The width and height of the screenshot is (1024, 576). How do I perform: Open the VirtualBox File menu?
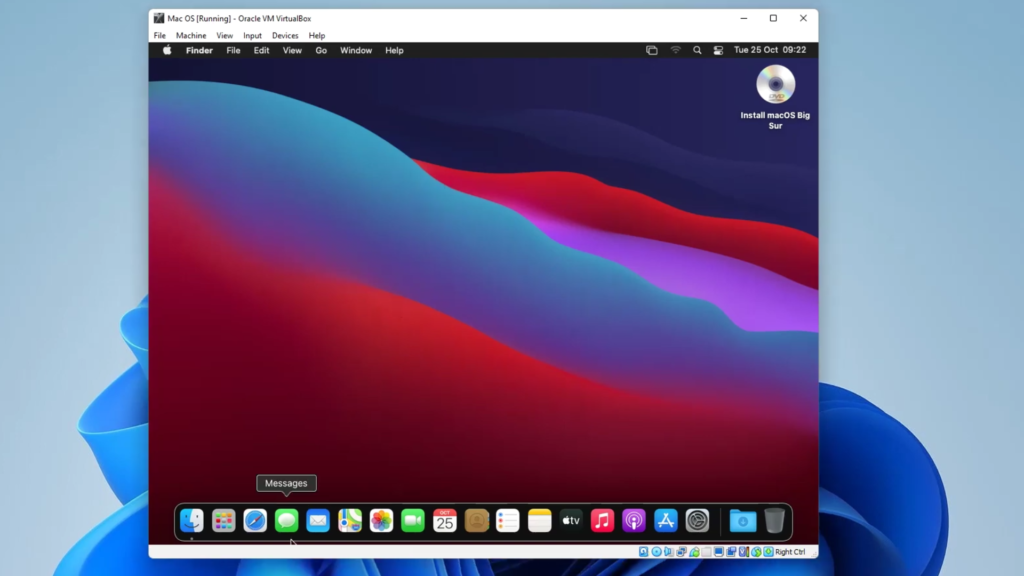[159, 35]
